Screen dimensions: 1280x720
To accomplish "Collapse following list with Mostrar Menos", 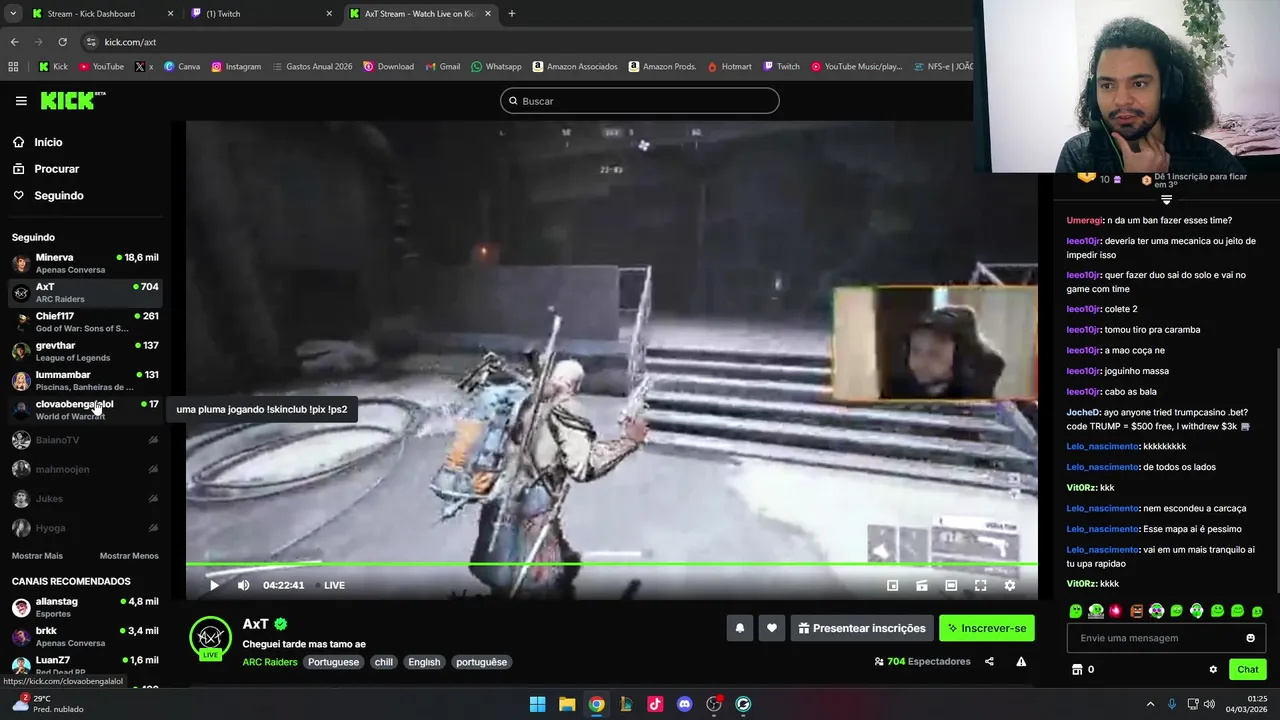I will pyautogui.click(x=129, y=556).
